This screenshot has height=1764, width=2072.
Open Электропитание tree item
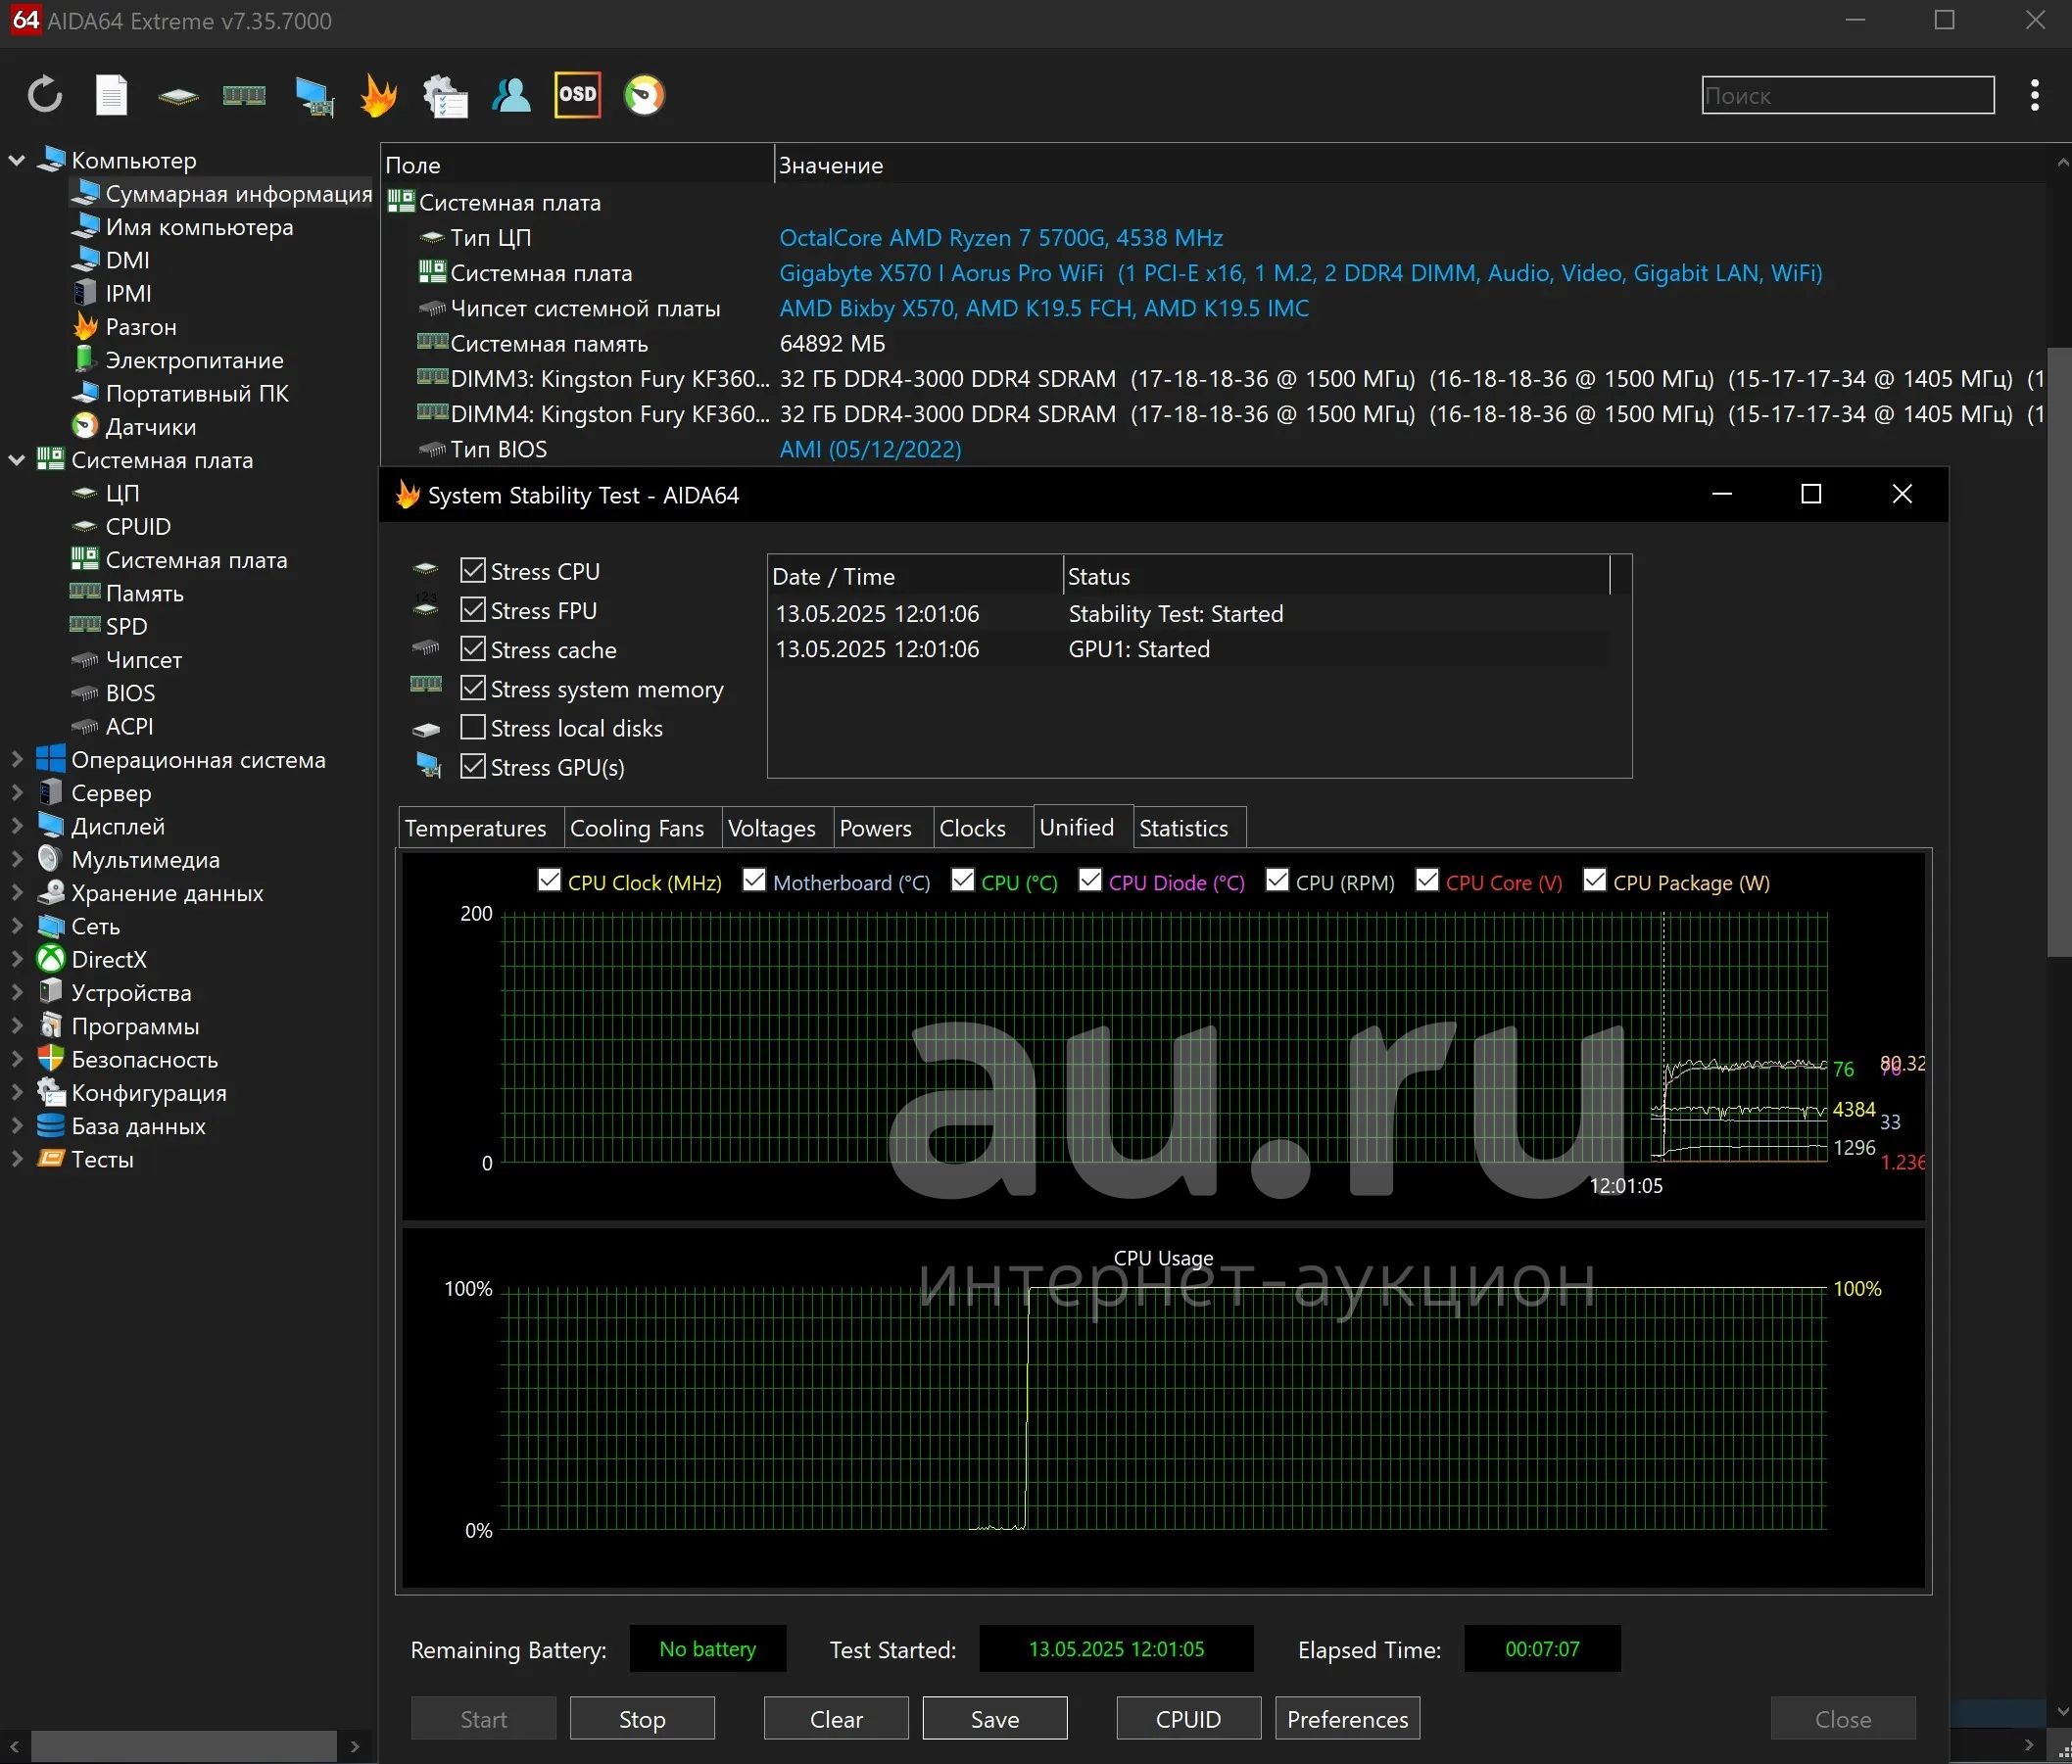click(x=178, y=360)
